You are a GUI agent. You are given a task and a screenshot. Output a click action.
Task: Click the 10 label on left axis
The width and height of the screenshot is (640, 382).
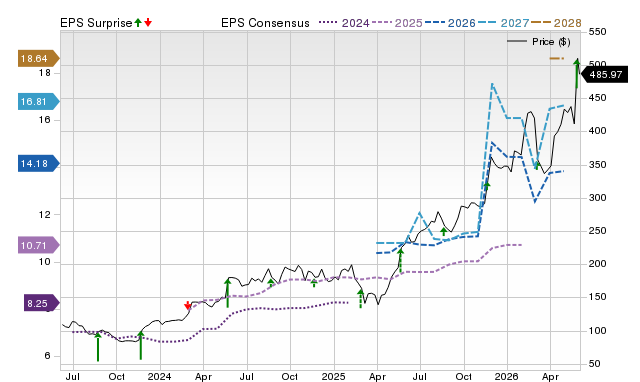pyautogui.click(x=45, y=262)
